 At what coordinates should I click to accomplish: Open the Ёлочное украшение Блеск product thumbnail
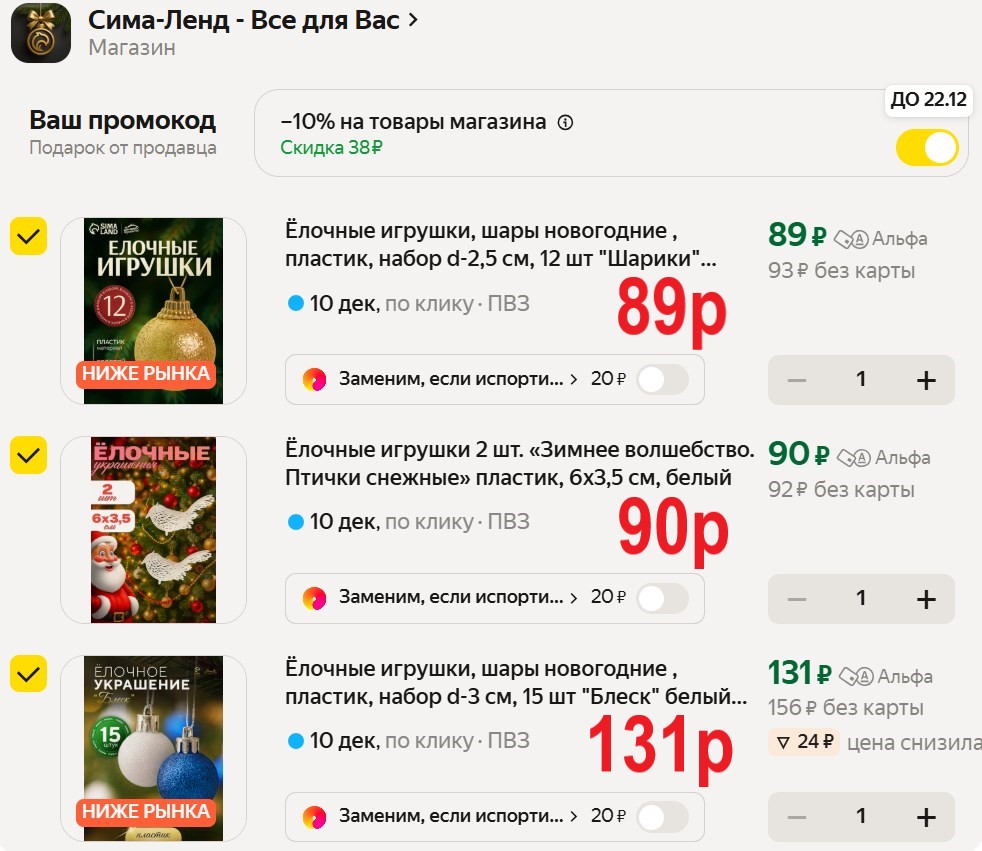tap(153, 747)
